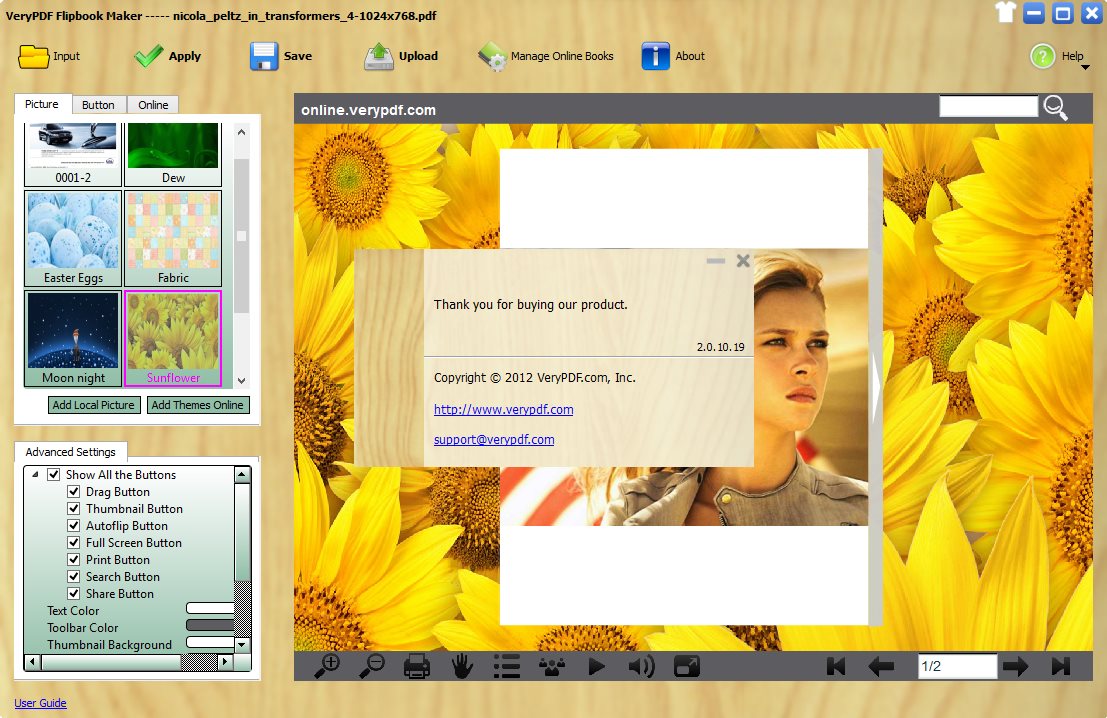Open the http://www.verypdf.com link
This screenshot has width=1107, height=718.
(x=503, y=409)
